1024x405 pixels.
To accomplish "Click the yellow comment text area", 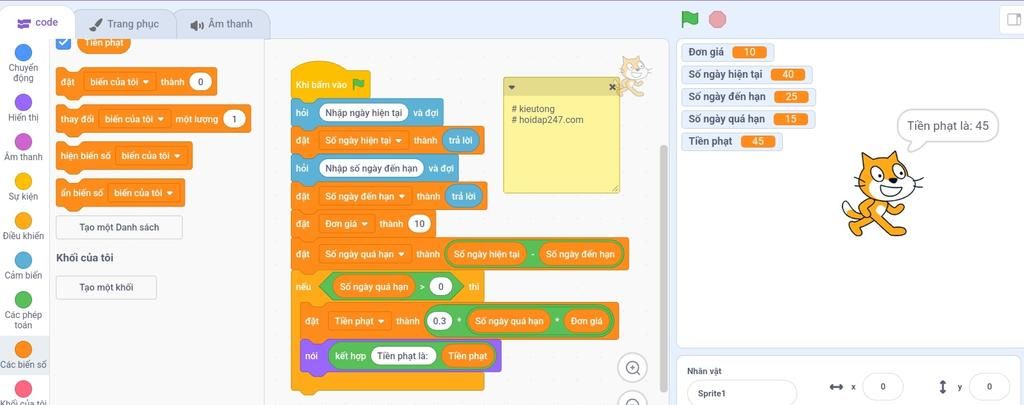I will (x=561, y=144).
